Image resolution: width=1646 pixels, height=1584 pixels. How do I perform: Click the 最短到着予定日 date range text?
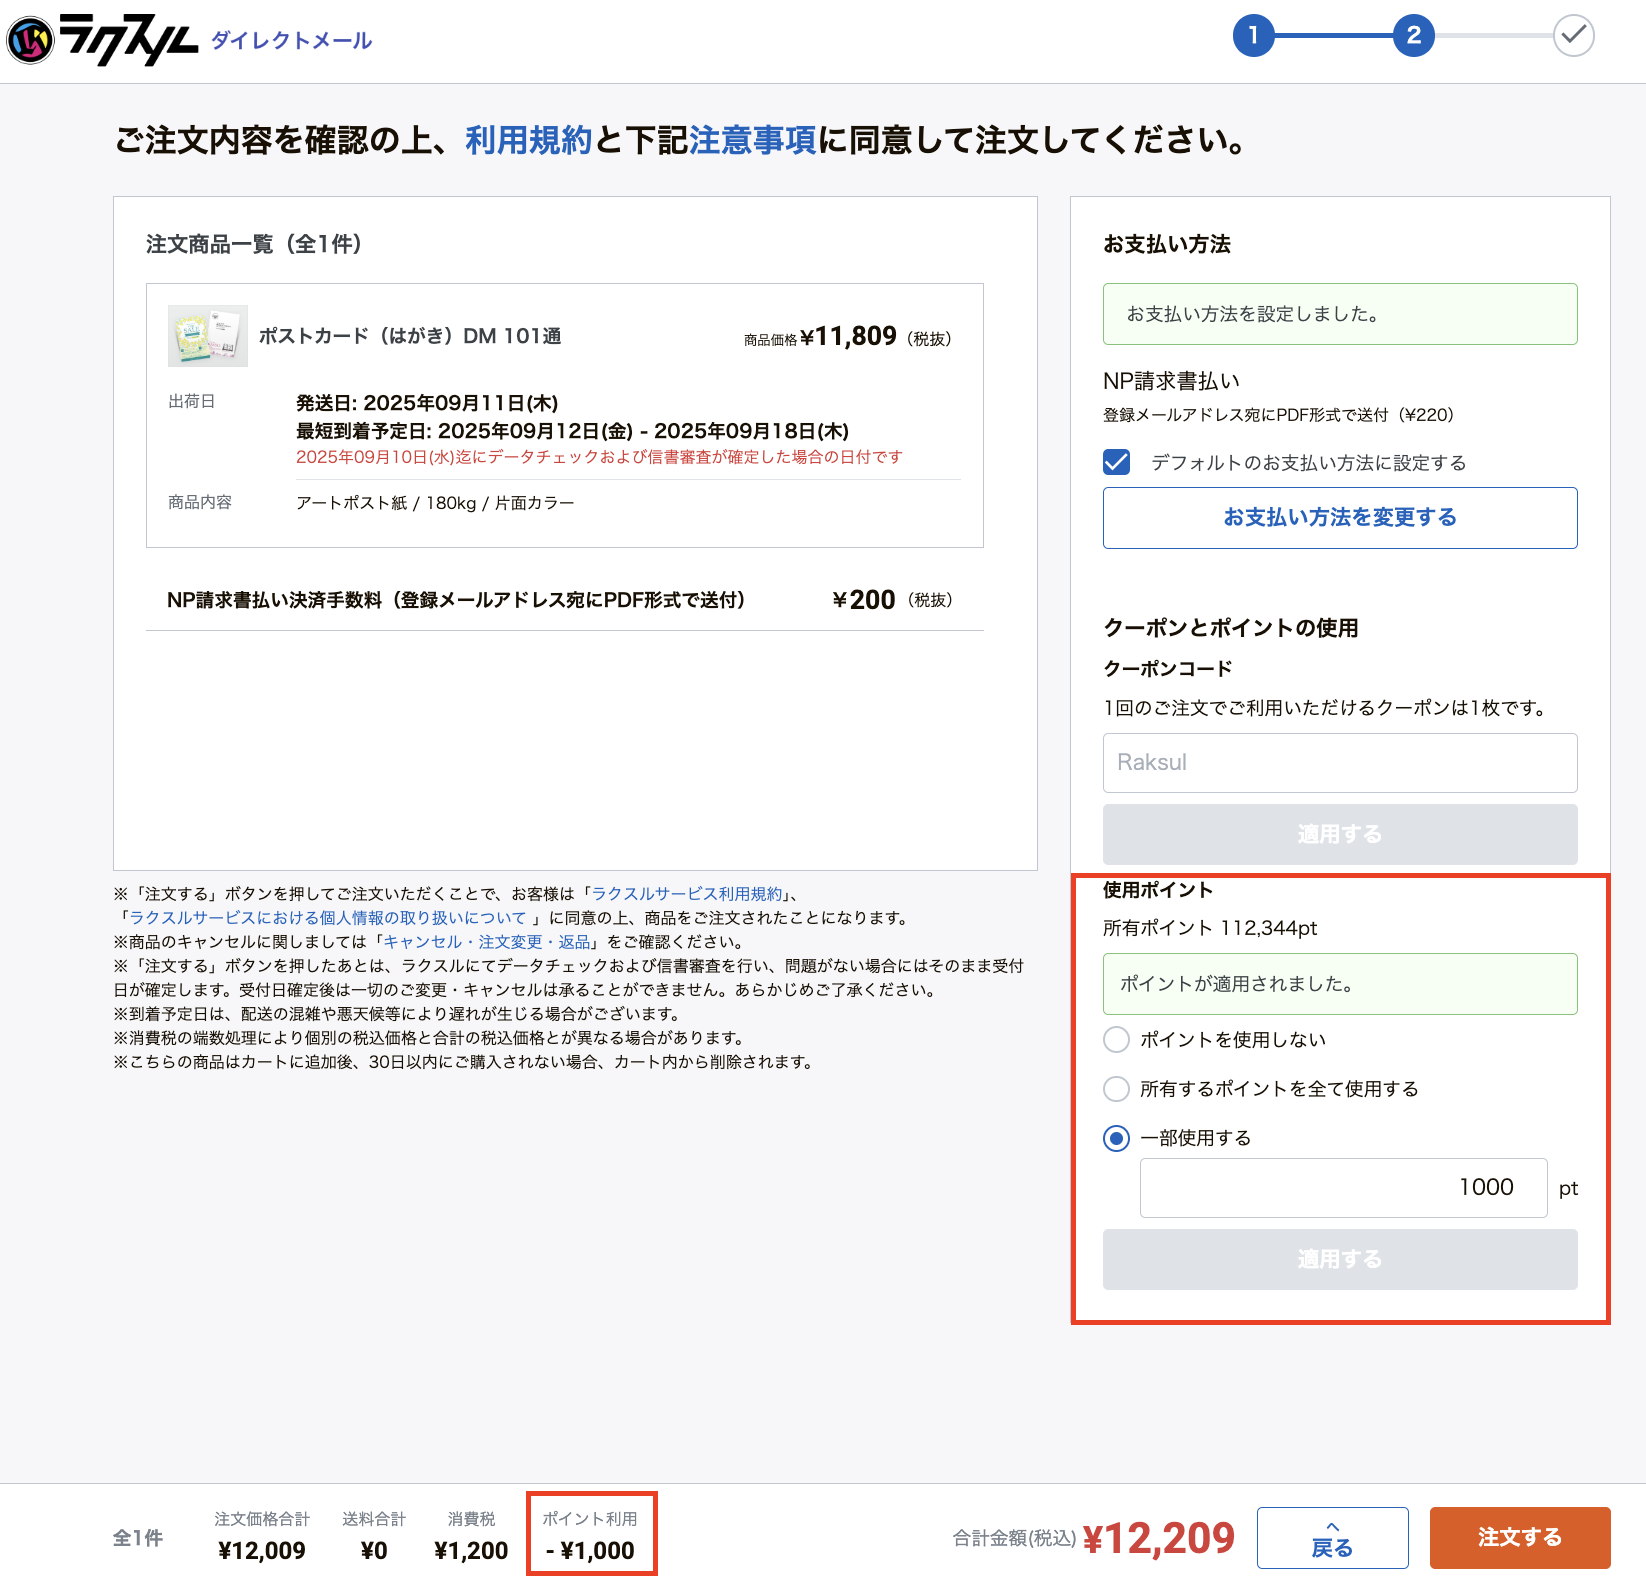[572, 431]
